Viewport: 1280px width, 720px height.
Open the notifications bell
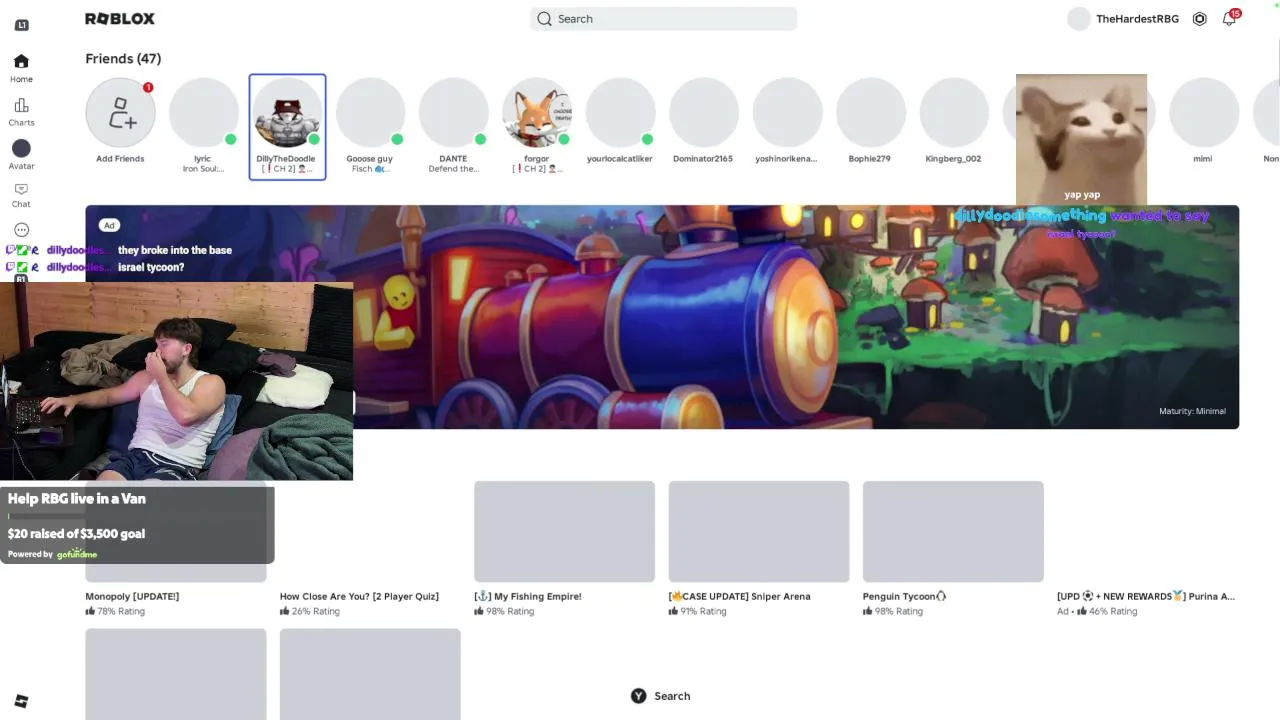point(1229,19)
